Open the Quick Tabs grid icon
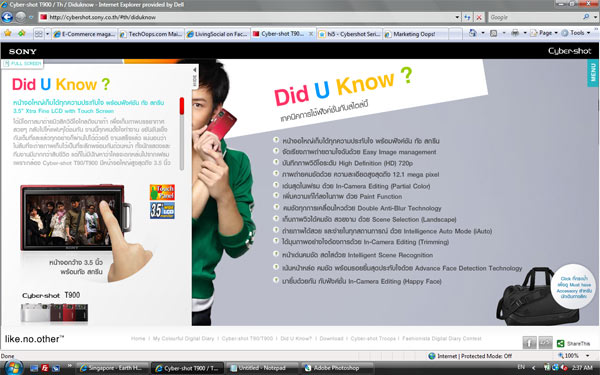The image size is (600, 375). [39, 34]
